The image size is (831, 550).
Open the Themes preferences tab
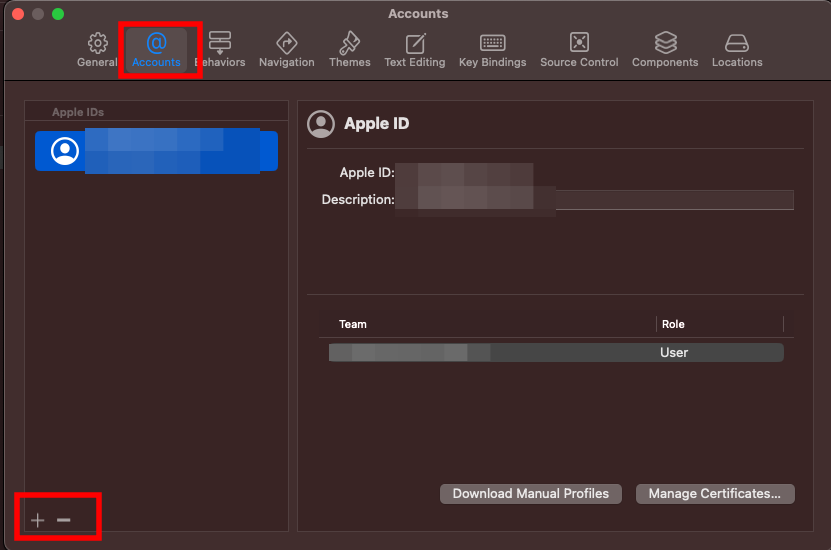(349, 50)
